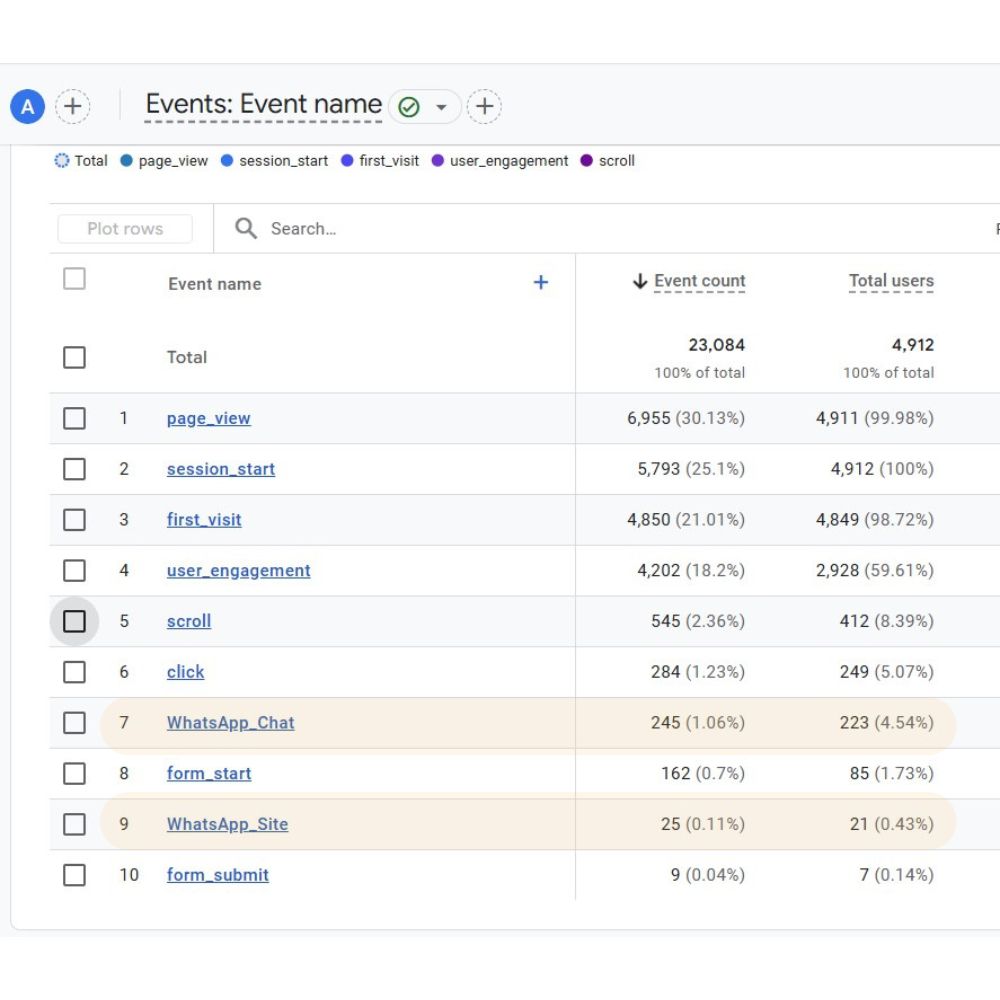Click the 545 (2.36%) cell

[698, 621]
